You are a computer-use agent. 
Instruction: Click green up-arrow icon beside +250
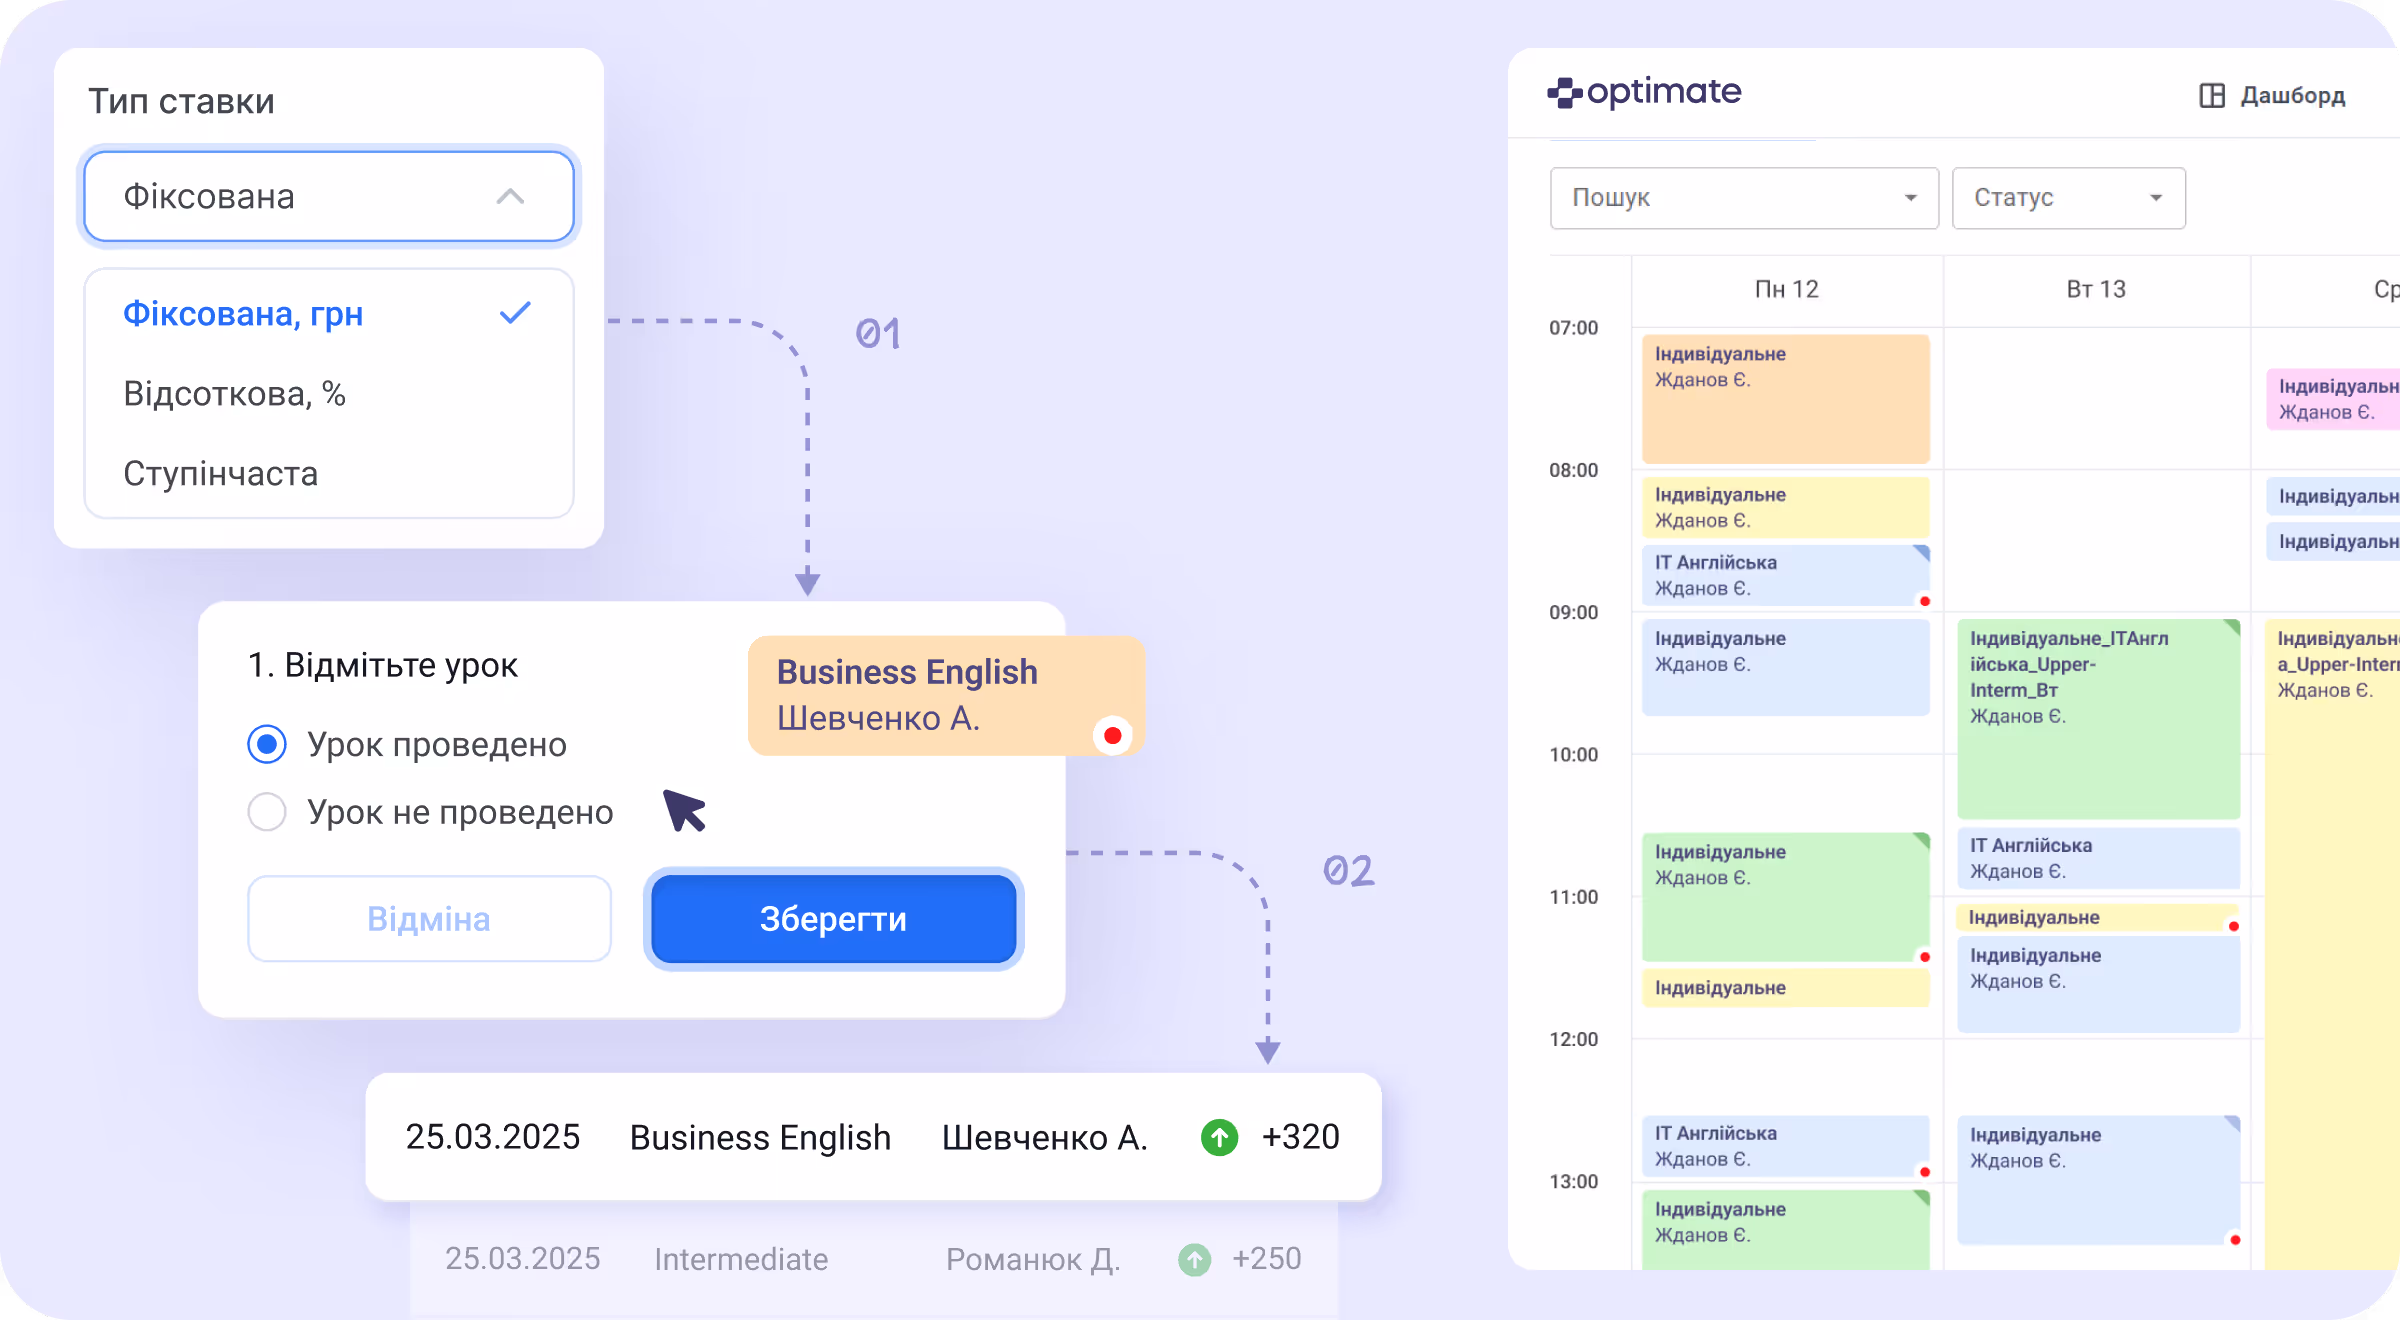coord(1194,1259)
